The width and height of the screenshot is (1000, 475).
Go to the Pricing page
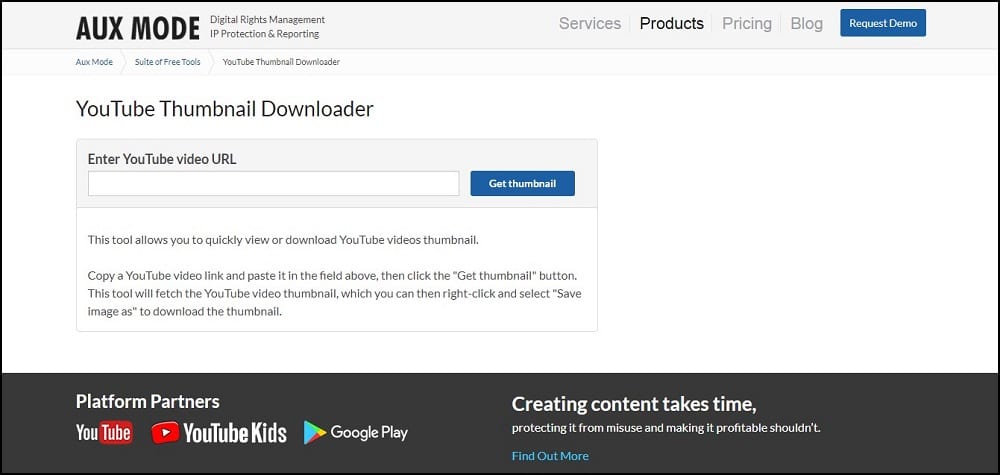tap(747, 24)
